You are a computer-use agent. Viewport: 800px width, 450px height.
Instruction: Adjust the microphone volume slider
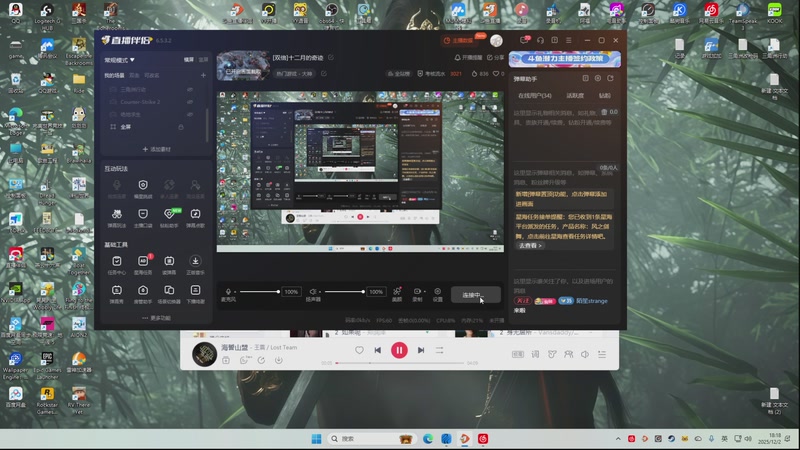pyautogui.click(x=259, y=292)
